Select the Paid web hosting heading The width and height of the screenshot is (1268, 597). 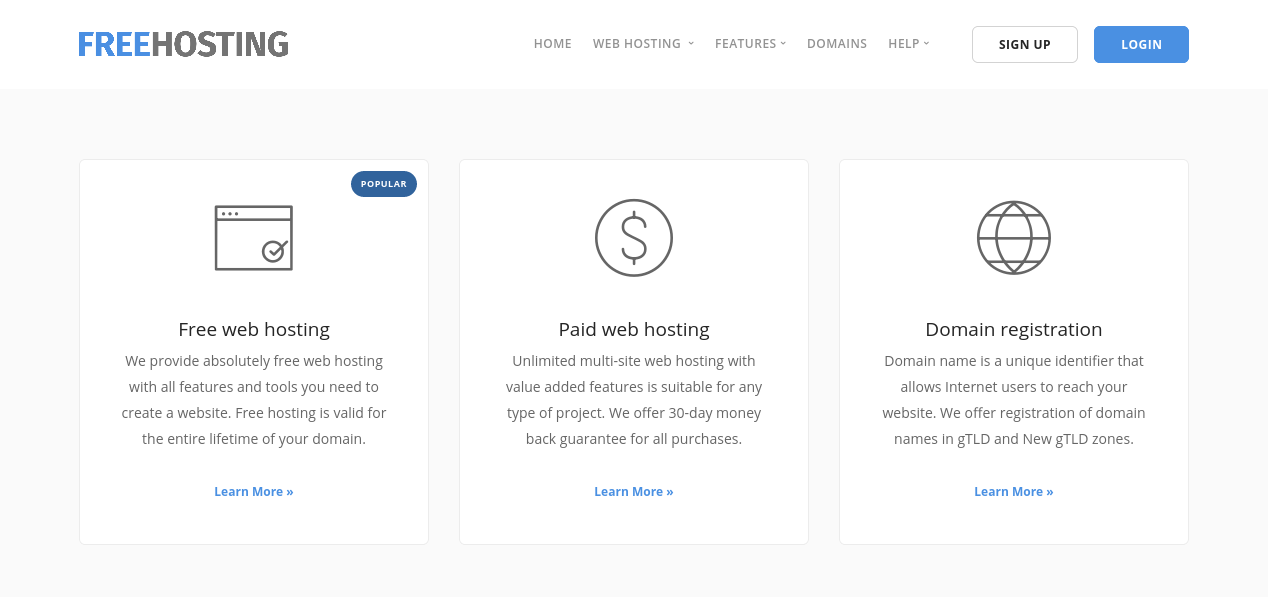click(x=634, y=329)
